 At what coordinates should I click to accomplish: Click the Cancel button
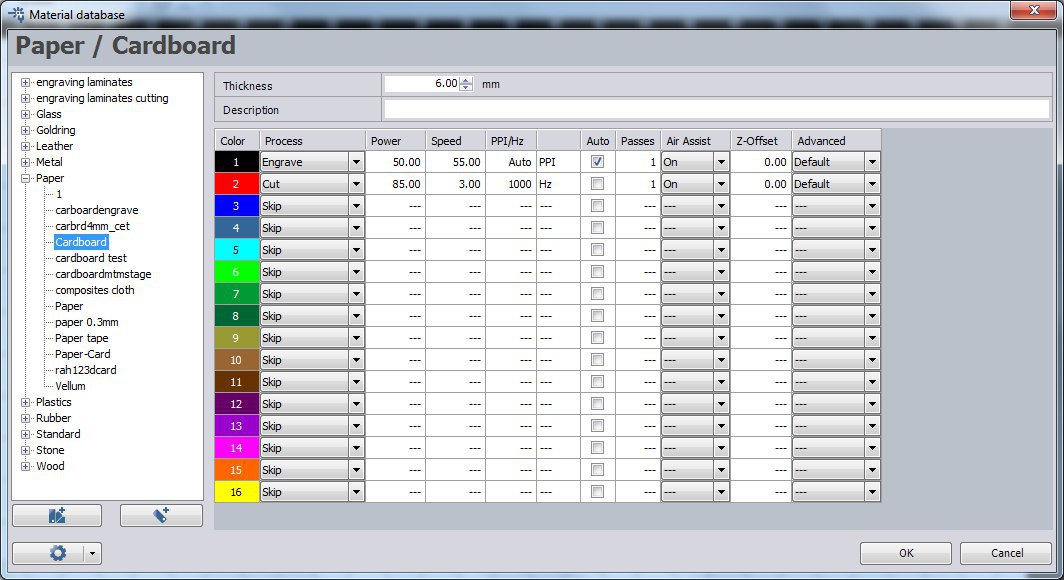[1005, 553]
